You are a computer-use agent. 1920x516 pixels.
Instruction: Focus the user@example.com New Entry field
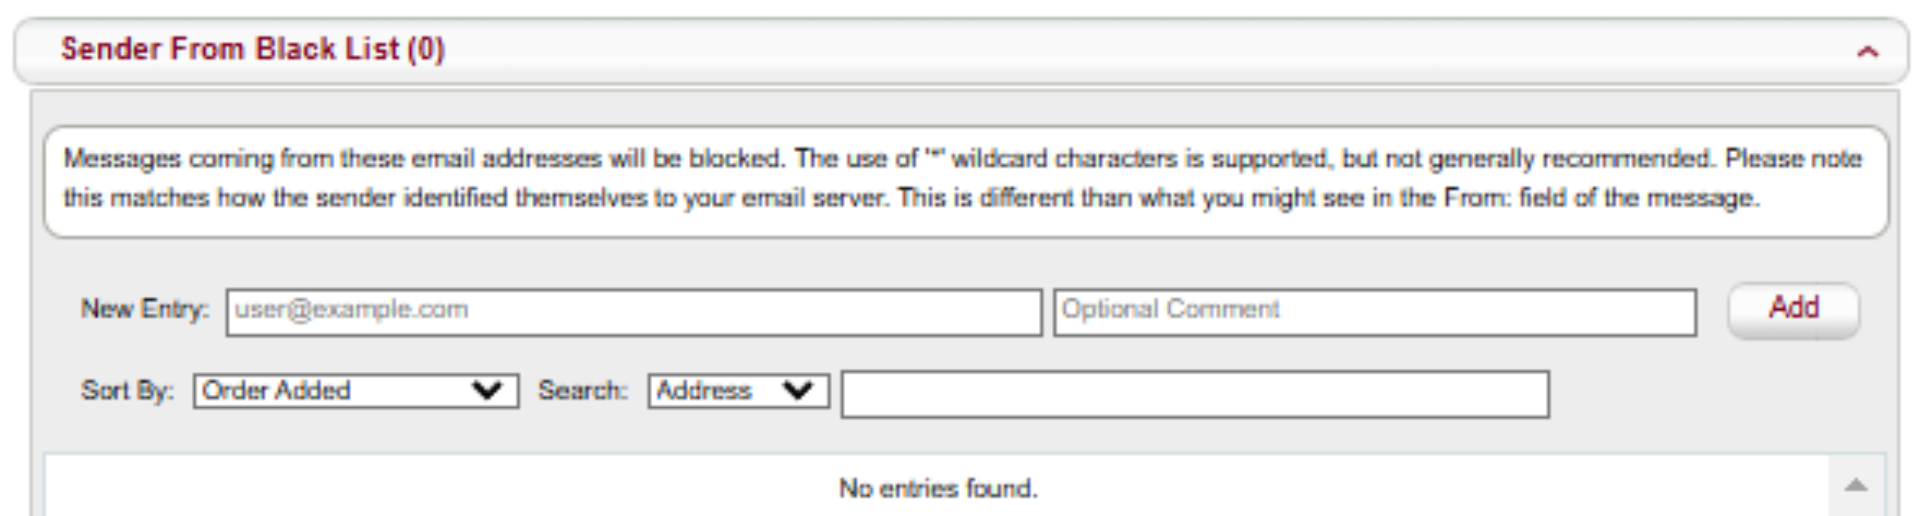634,312
